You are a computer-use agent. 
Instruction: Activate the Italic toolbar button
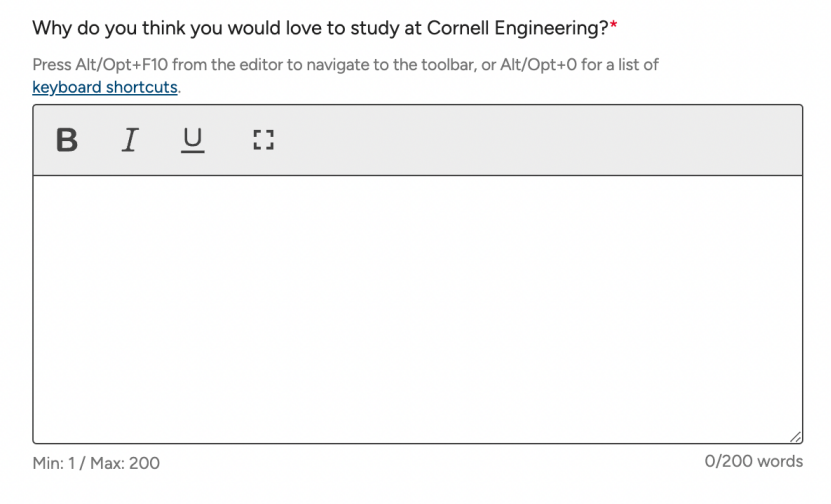point(130,140)
